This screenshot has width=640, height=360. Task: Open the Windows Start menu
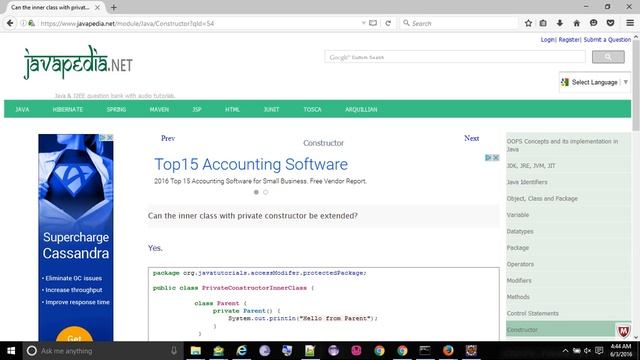click(11, 351)
